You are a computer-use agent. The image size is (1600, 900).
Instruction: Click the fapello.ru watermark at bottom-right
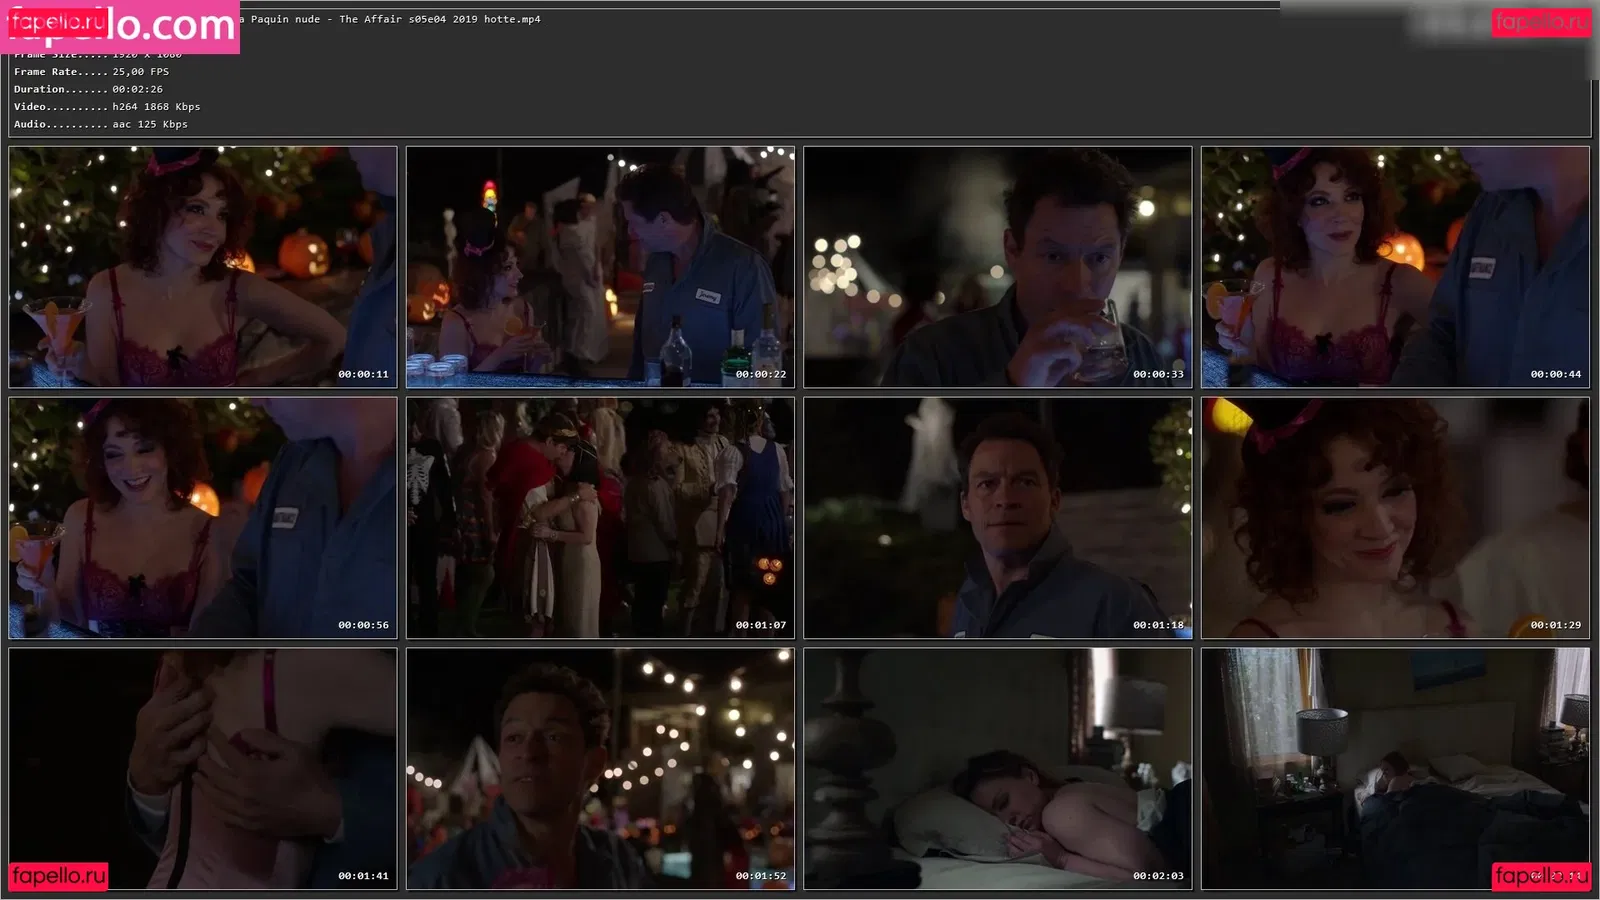pyautogui.click(x=1541, y=876)
